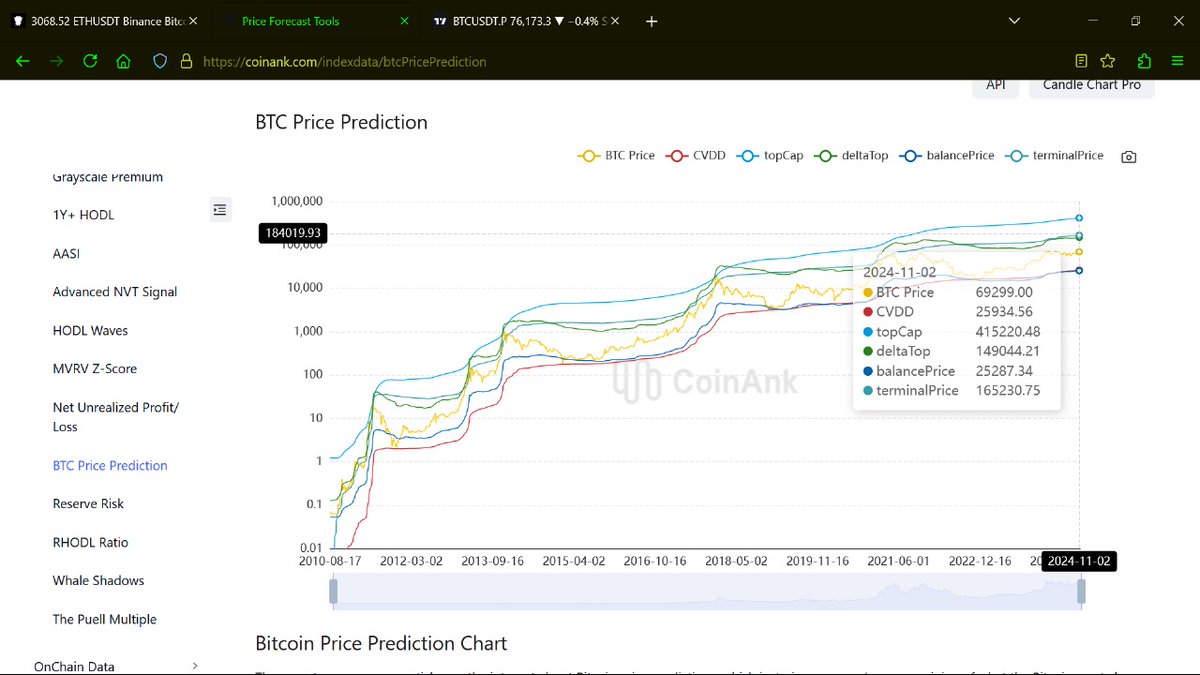This screenshot has width=1200, height=675.
Task: Click the shield tracking protection icon
Action: [159, 61]
